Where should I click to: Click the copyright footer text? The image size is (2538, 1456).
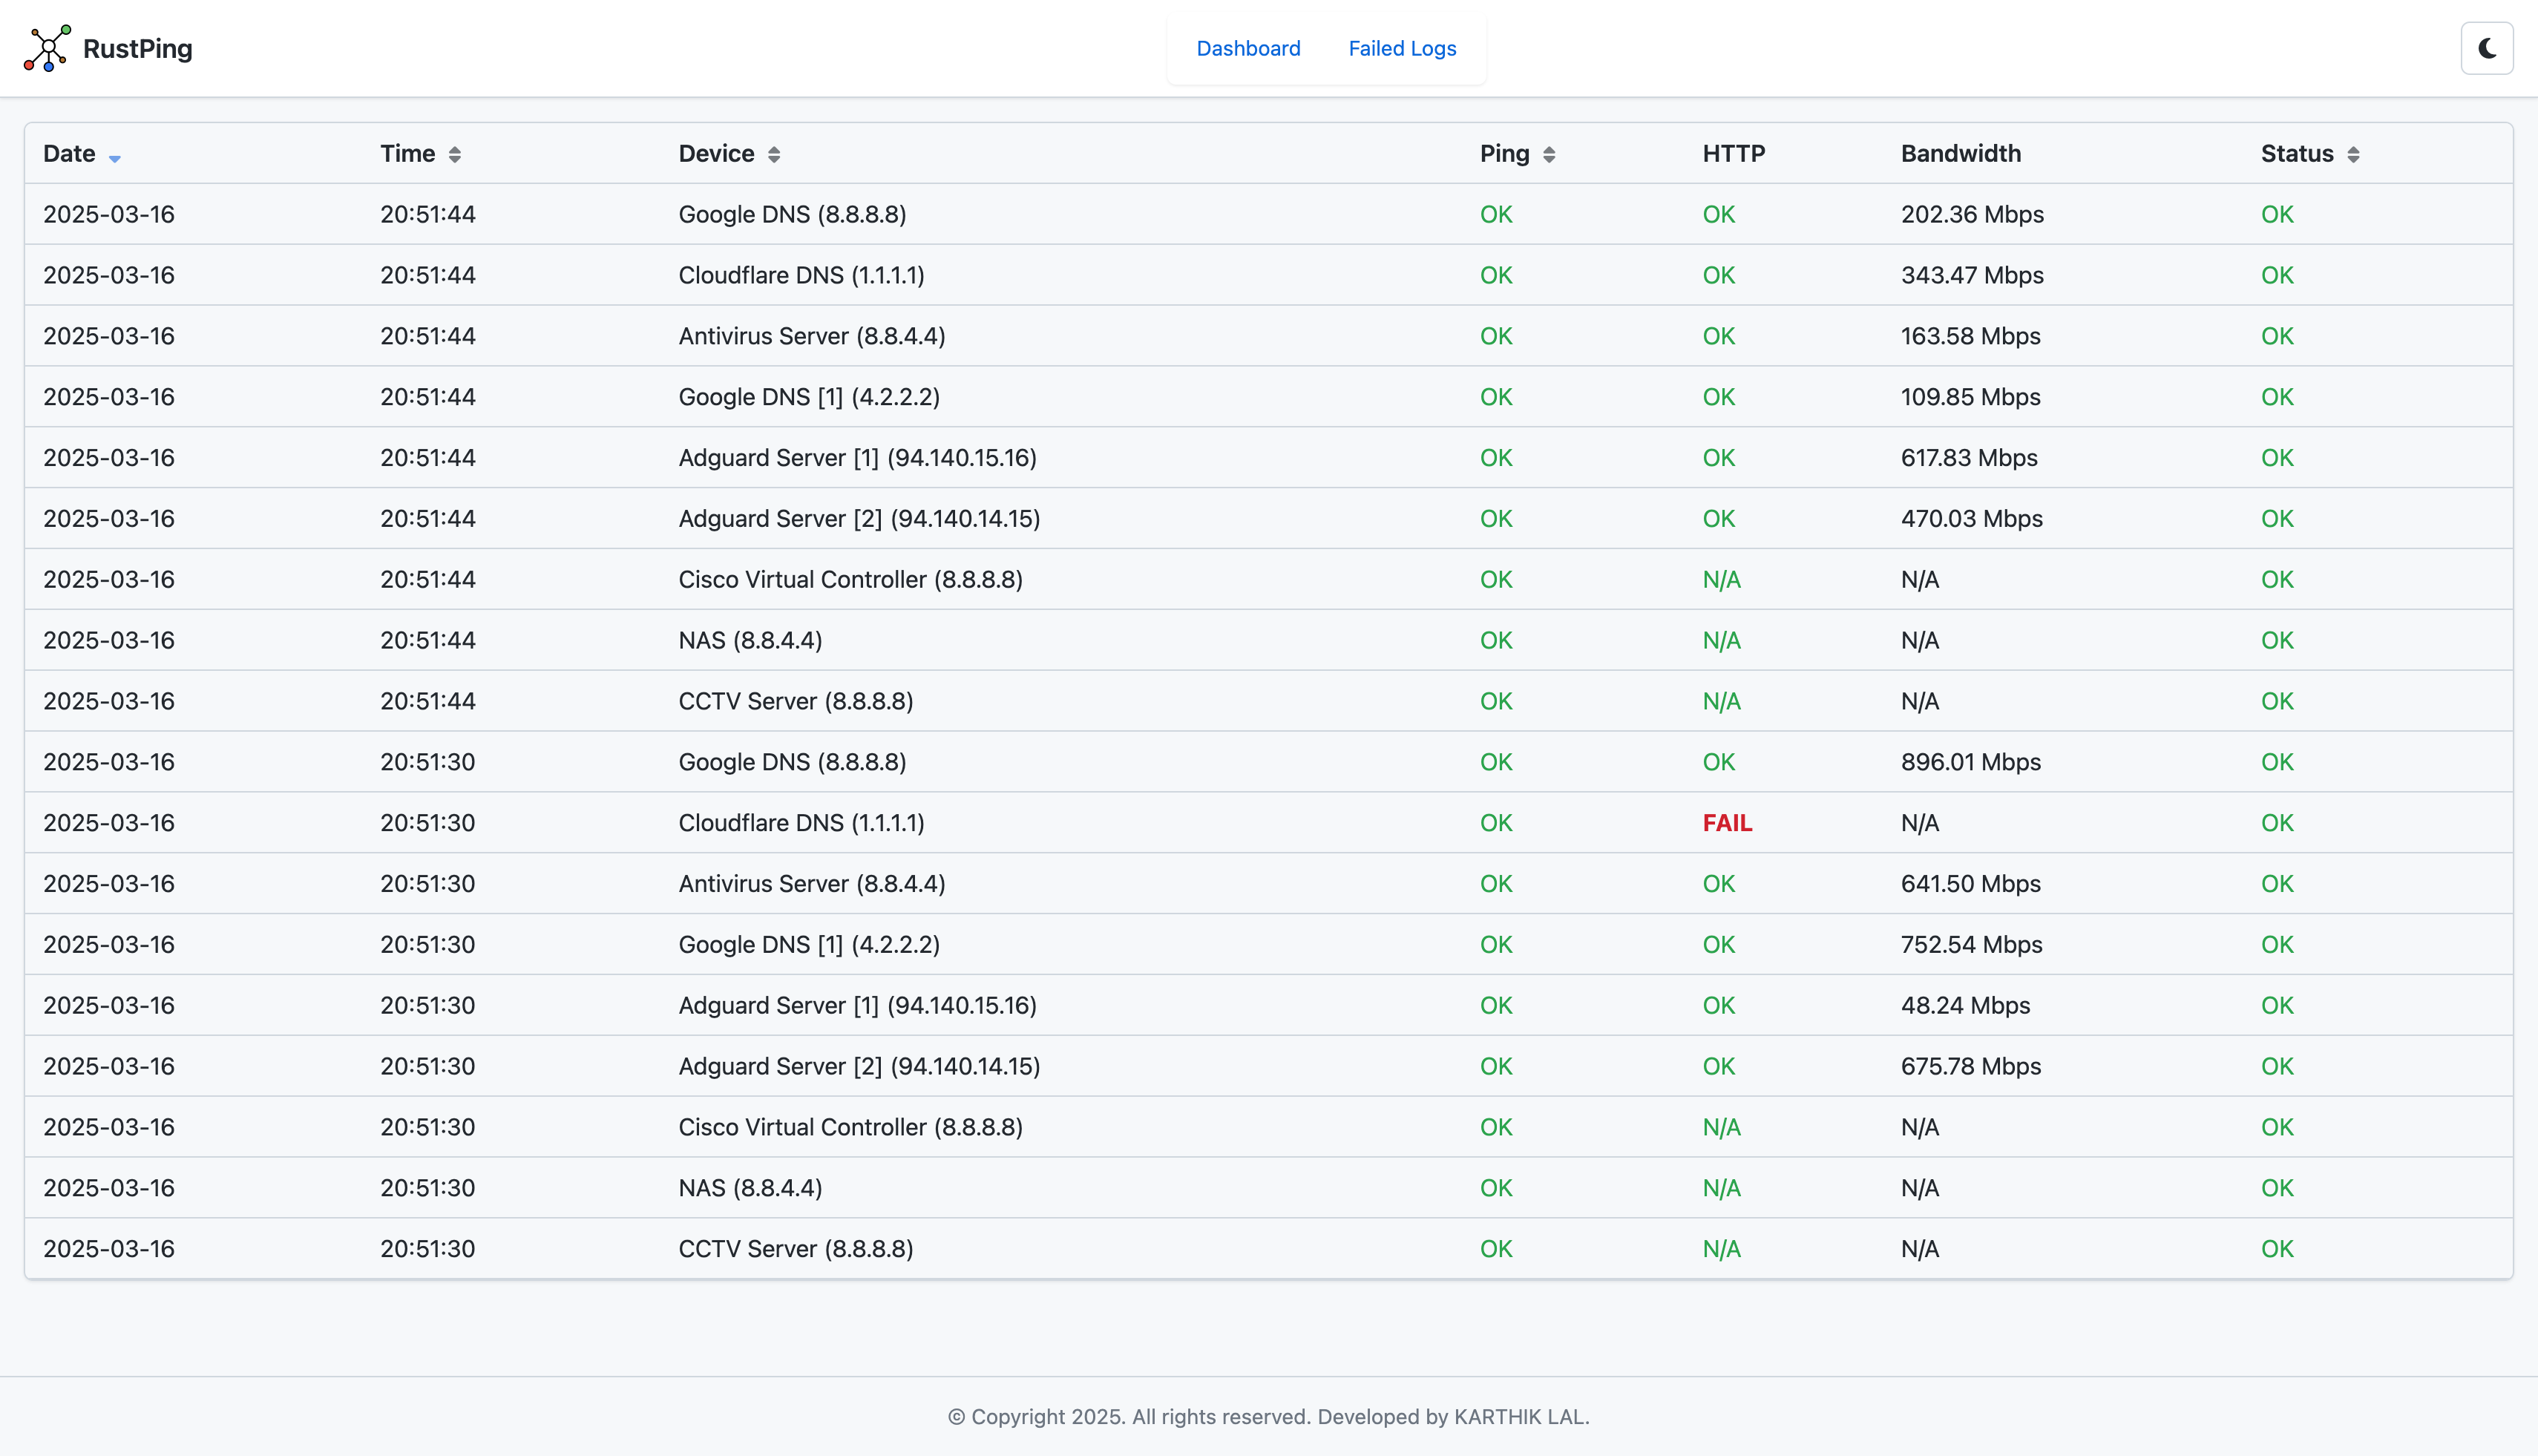point(1268,1416)
